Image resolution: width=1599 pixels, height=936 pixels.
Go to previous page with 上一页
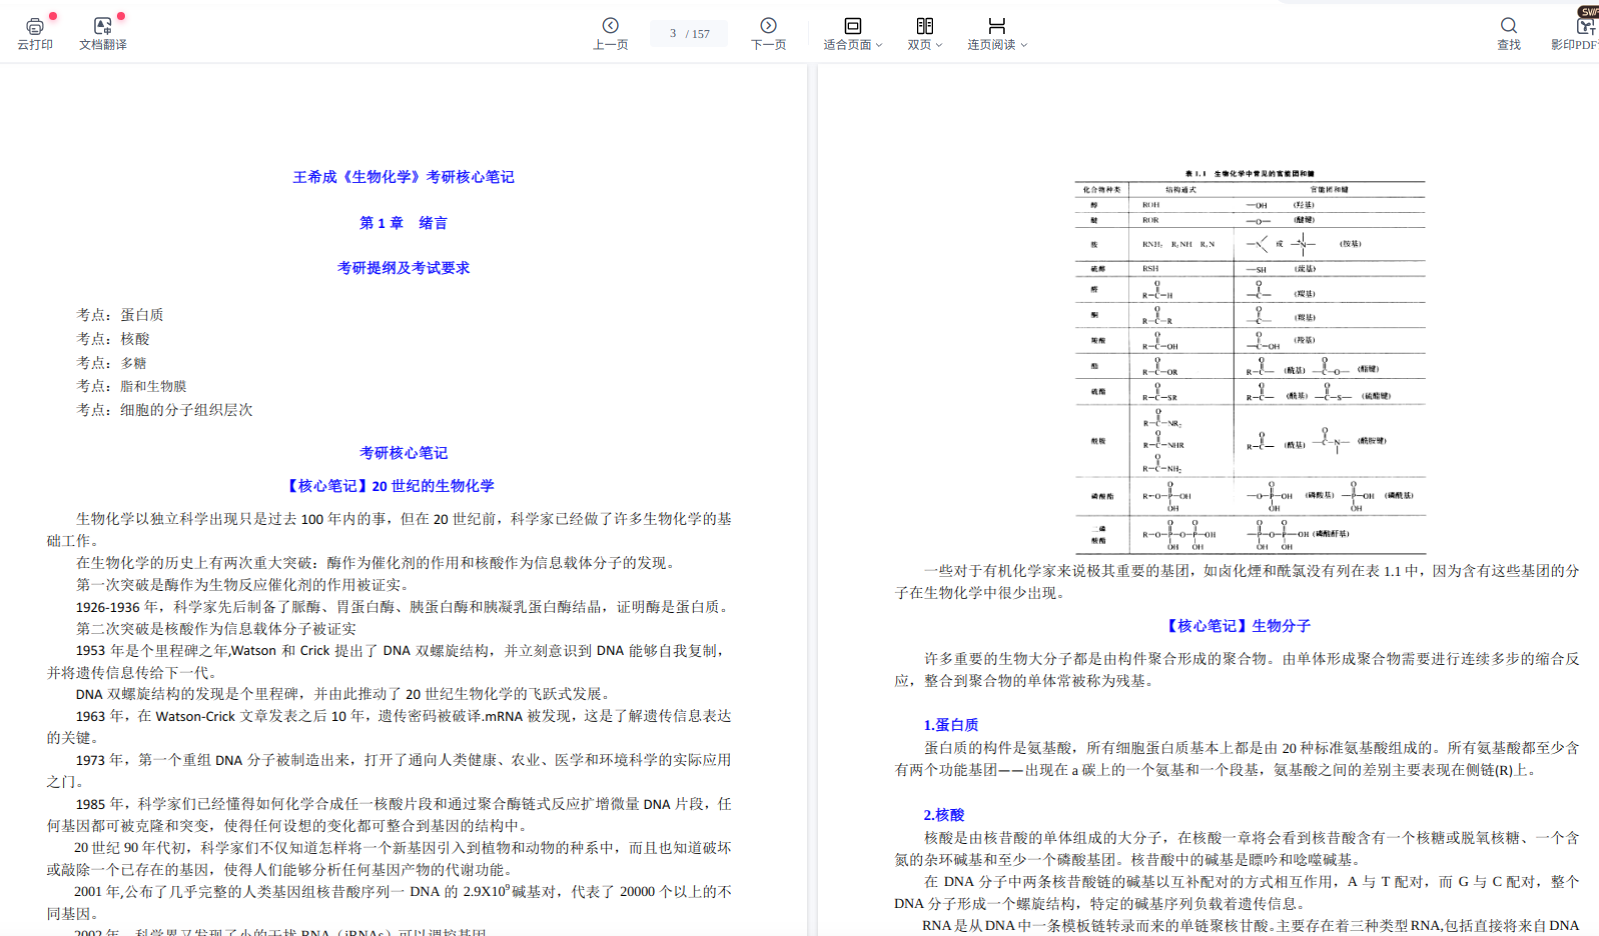click(x=610, y=32)
